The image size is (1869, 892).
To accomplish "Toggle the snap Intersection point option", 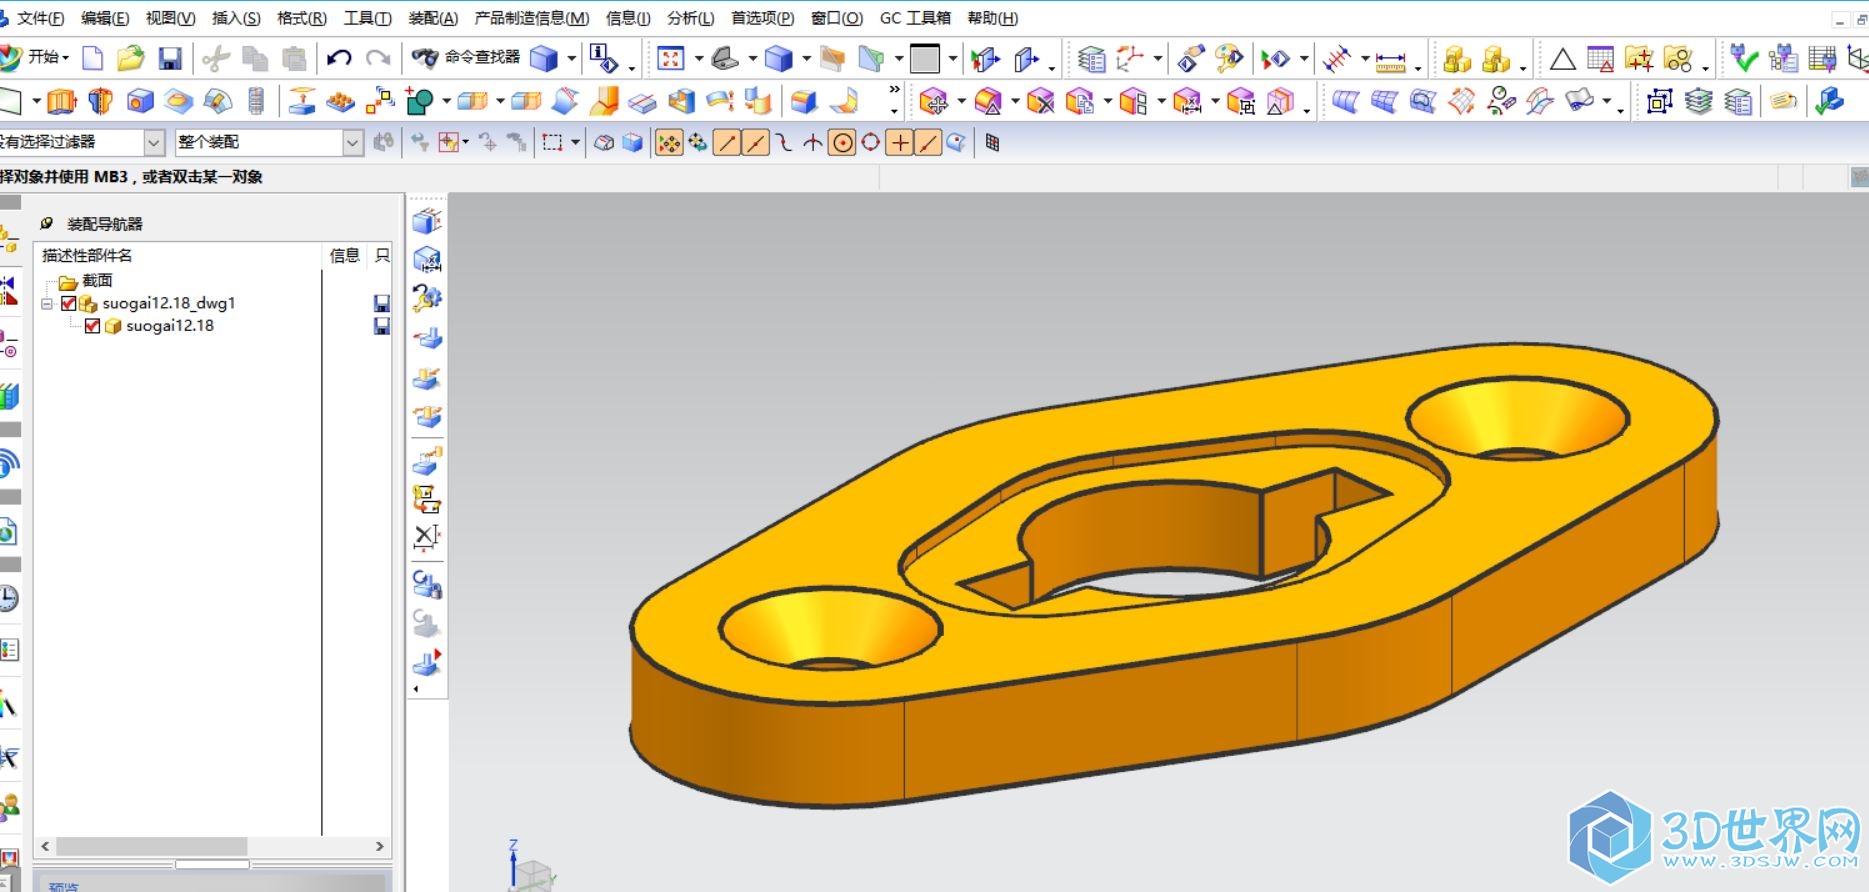I will coord(813,143).
